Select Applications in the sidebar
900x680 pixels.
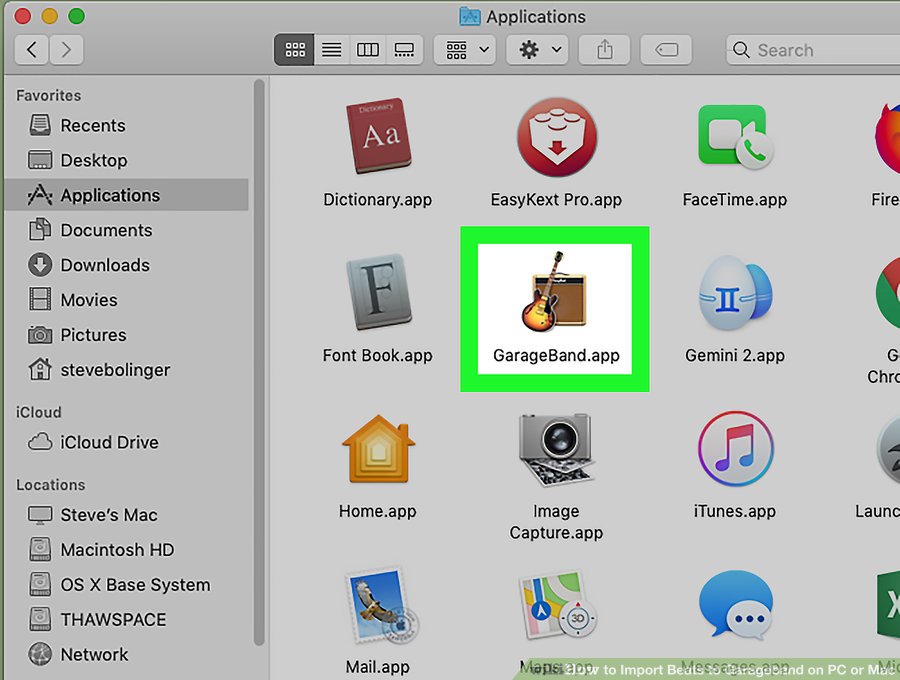pyautogui.click(x=126, y=195)
